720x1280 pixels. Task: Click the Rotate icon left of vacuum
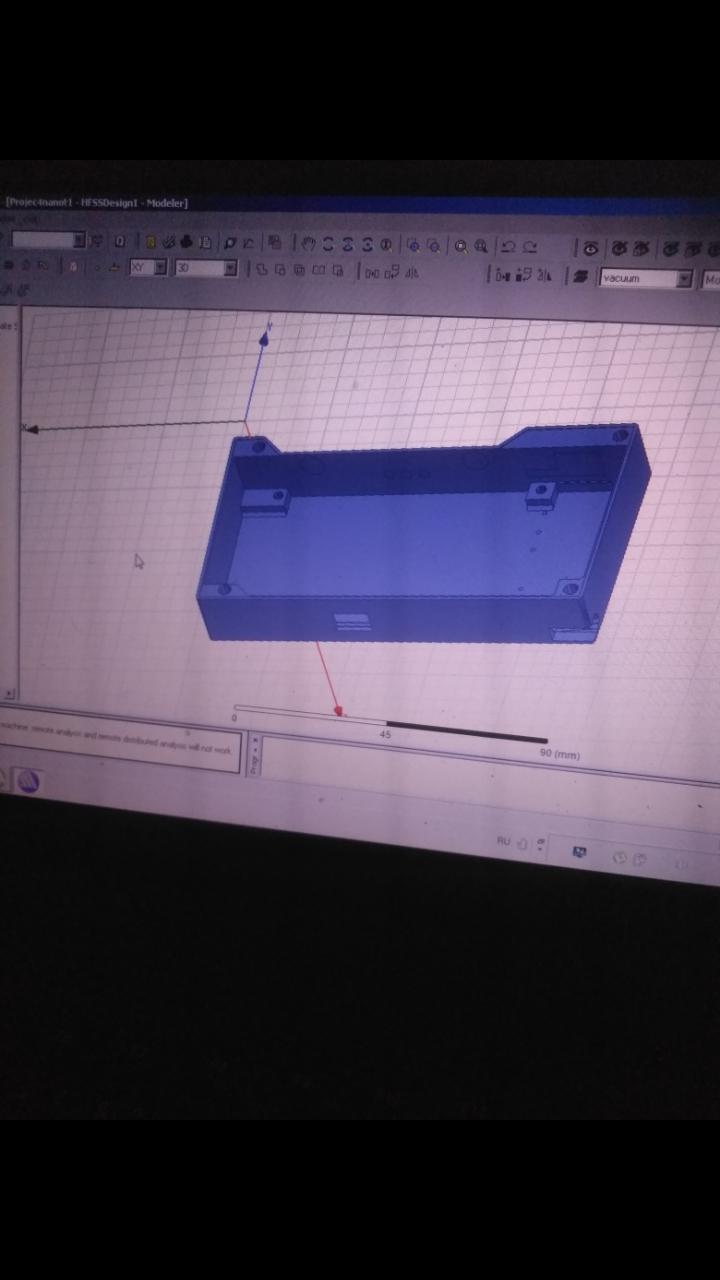coord(524,275)
